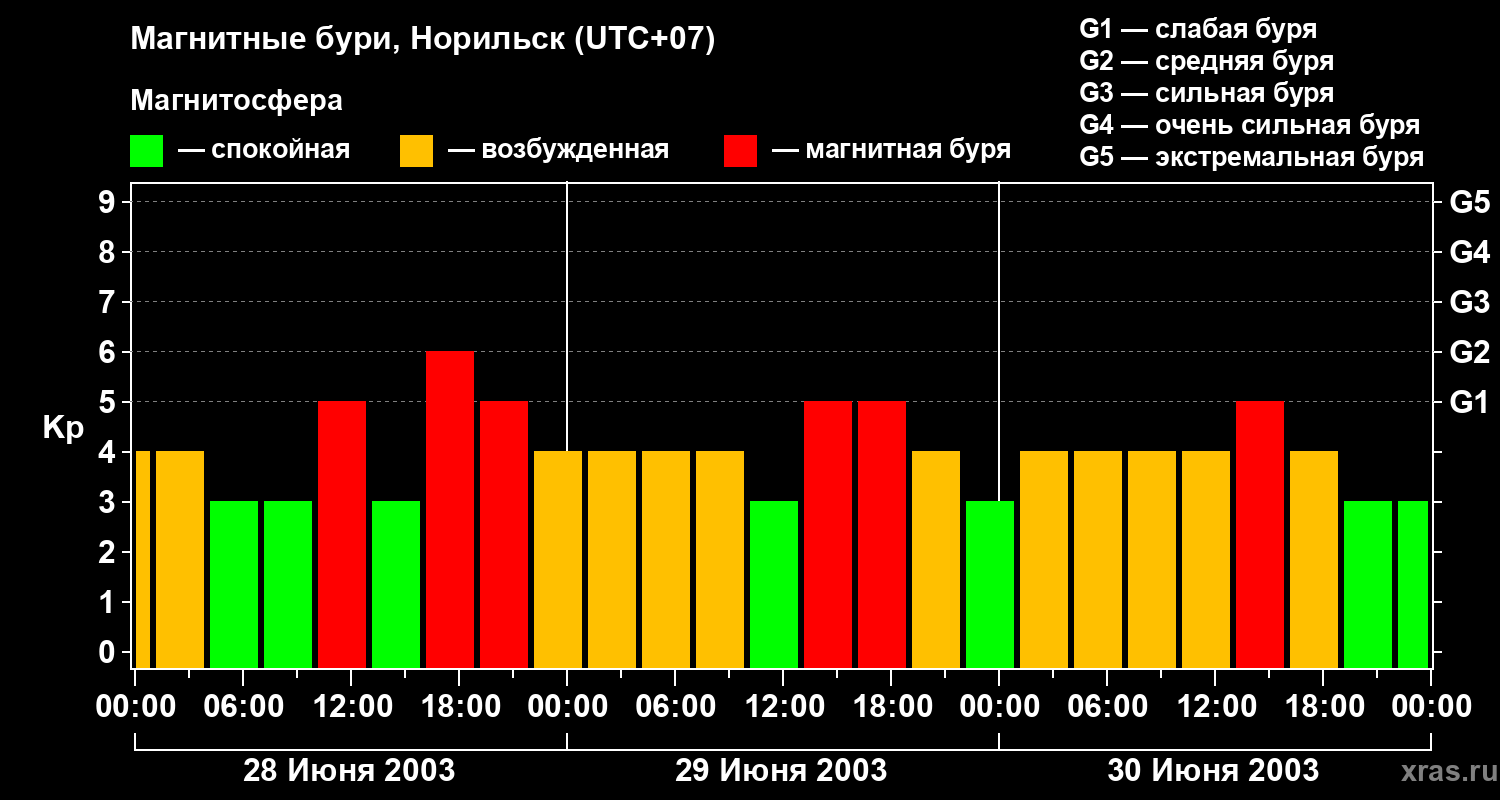Image resolution: width=1500 pixels, height=800 pixels.
Task: Click the '— возбужденная' legend label
Action: [x=558, y=151]
